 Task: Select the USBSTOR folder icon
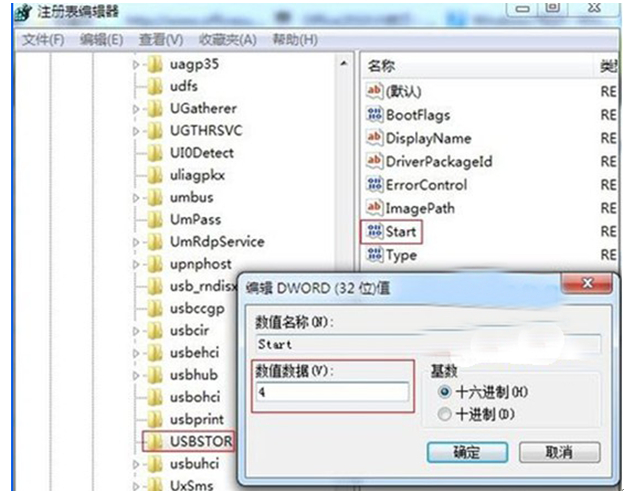point(155,441)
